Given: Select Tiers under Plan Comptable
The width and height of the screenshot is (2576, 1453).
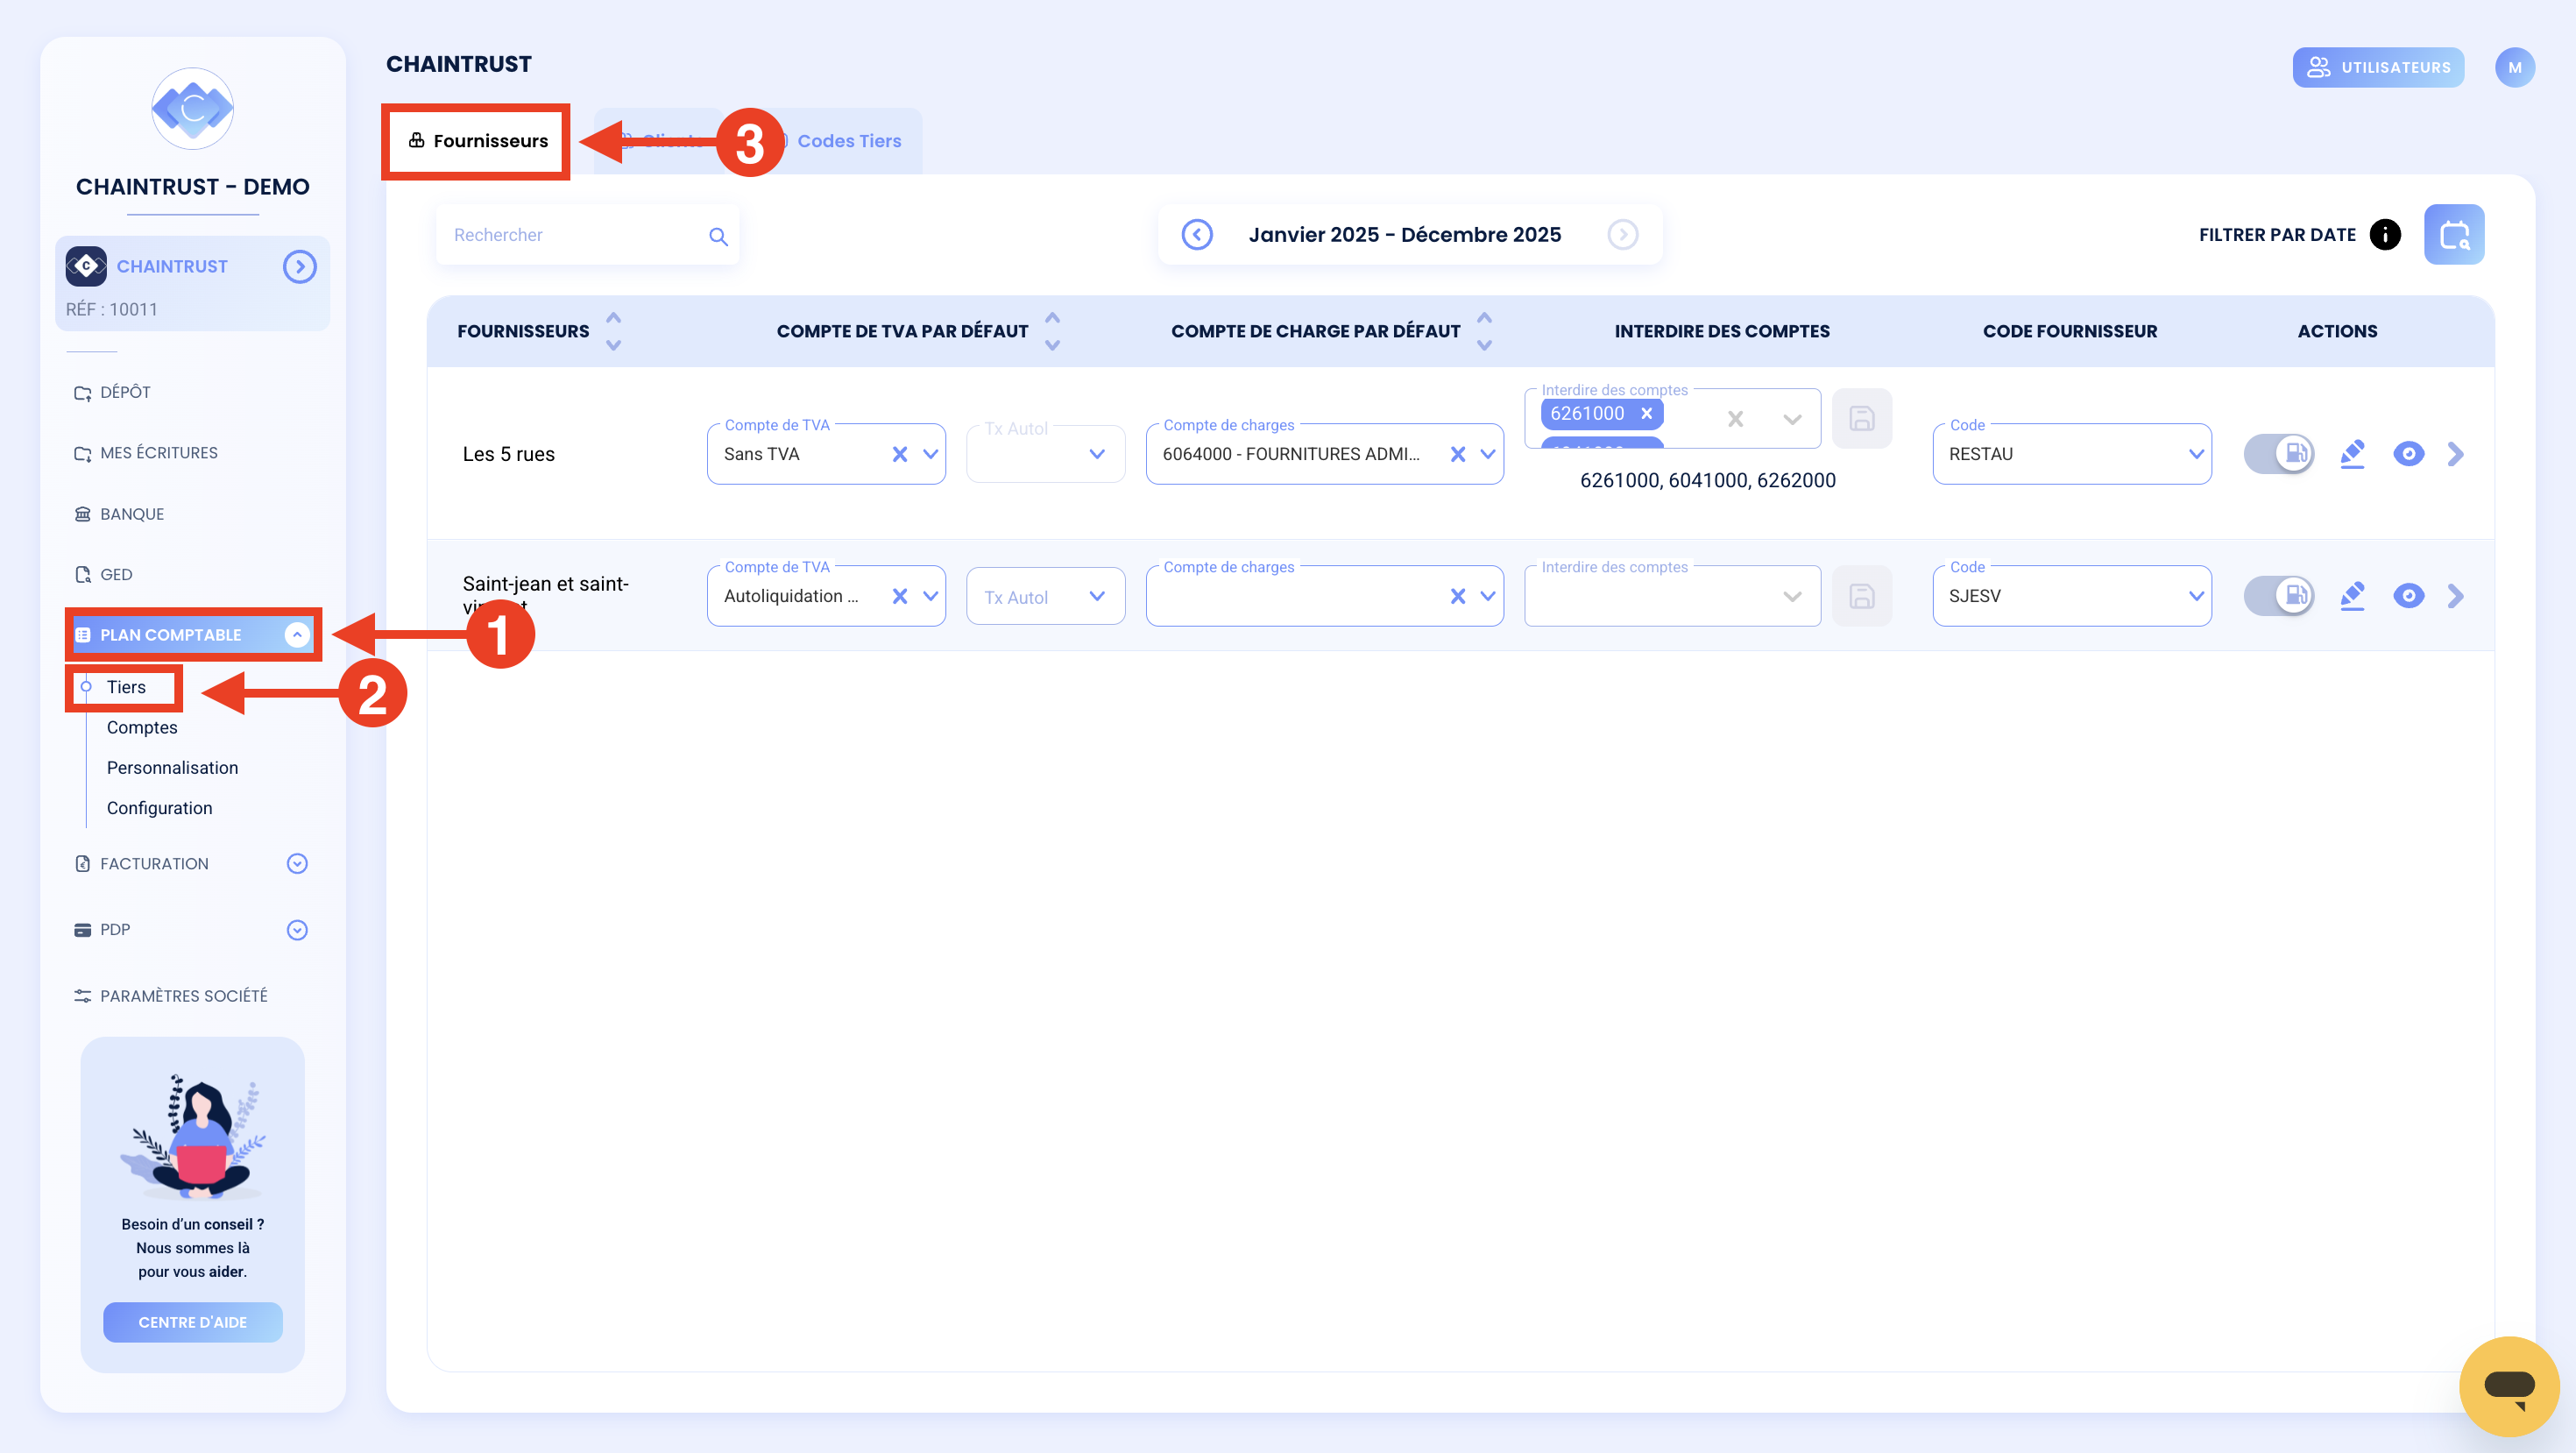Looking at the screenshot, I should (x=126, y=687).
